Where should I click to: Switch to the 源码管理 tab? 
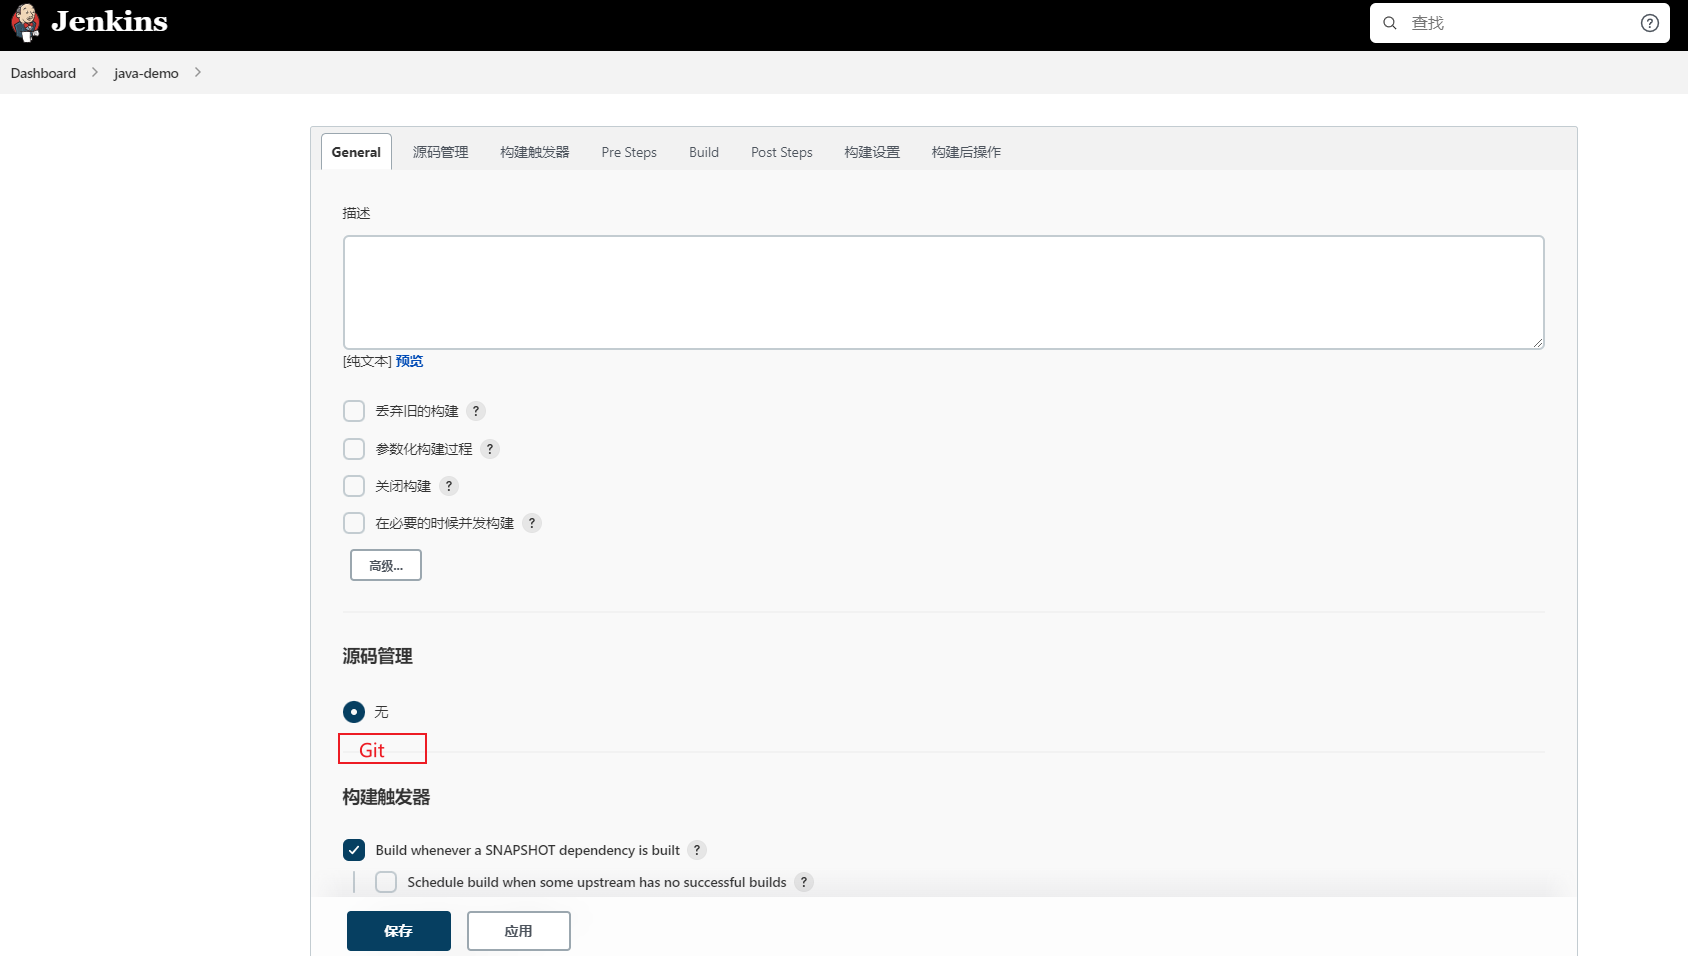[440, 152]
